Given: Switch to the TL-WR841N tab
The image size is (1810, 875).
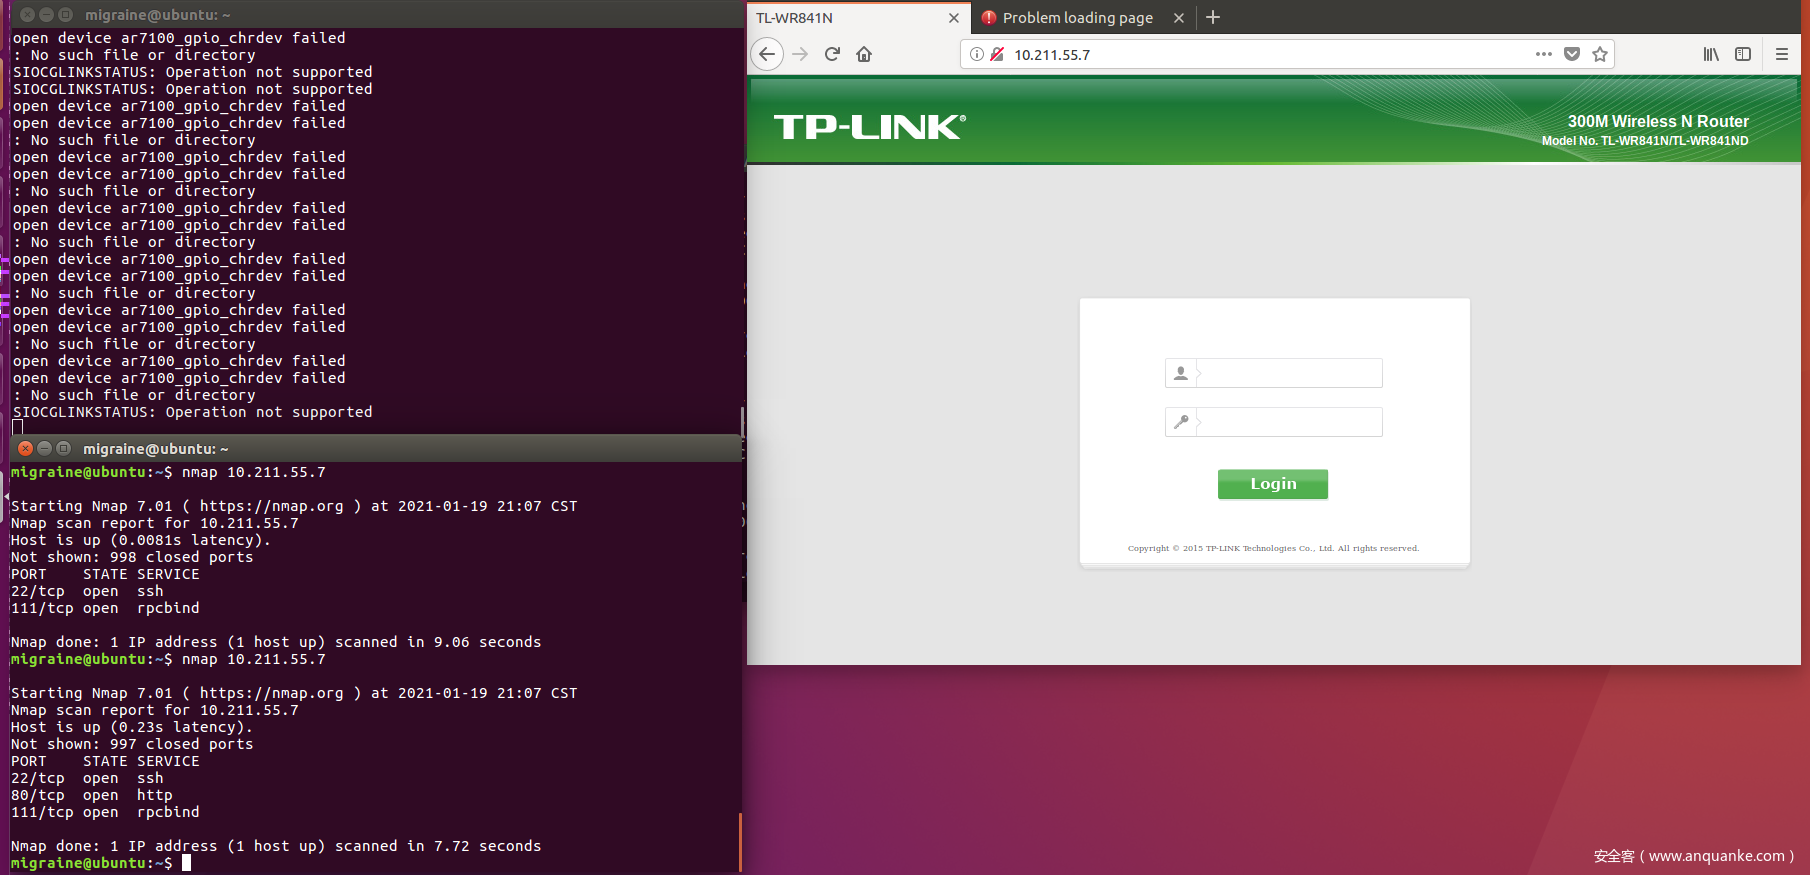Looking at the screenshot, I should point(859,17).
